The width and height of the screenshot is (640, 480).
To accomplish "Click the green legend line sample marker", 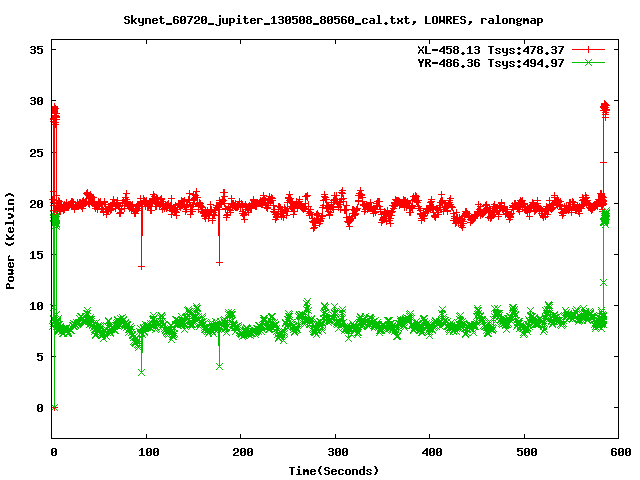I will [588, 62].
